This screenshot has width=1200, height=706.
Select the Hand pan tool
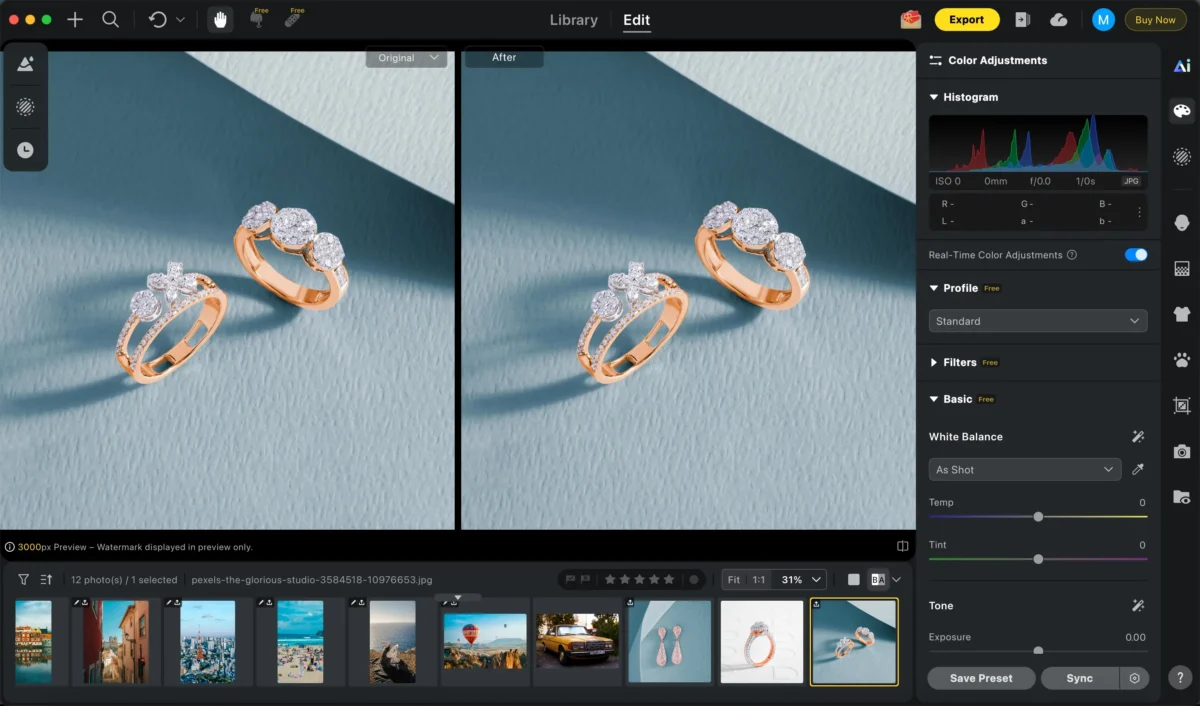(221, 20)
